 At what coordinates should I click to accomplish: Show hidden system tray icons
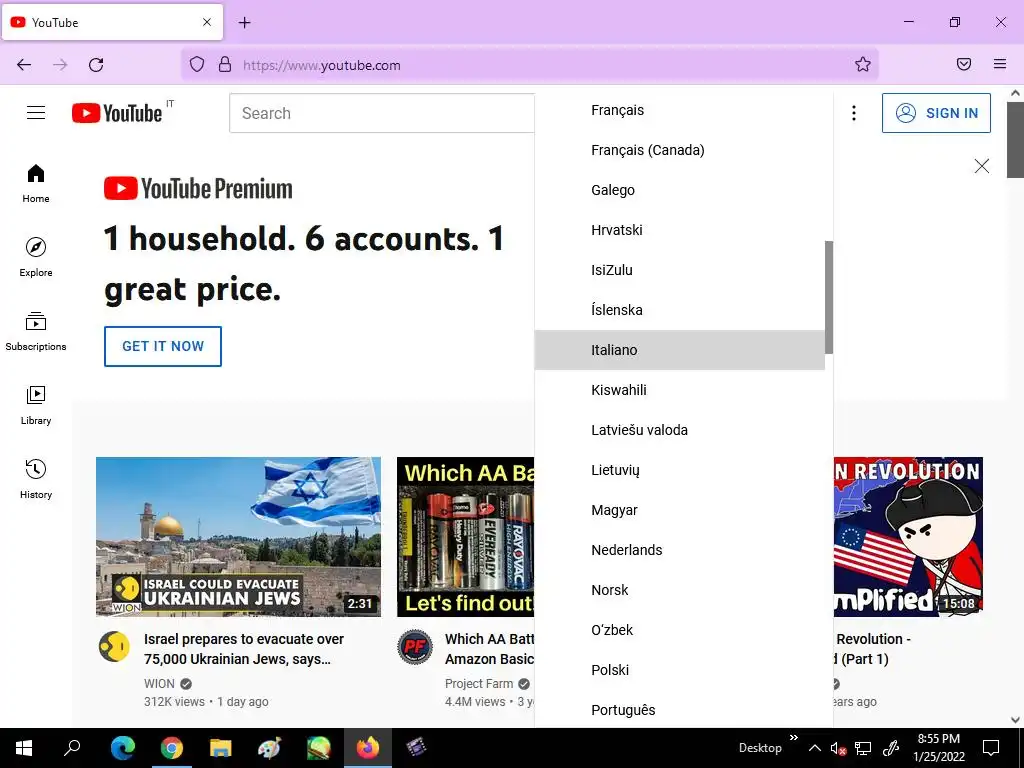[814, 748]
